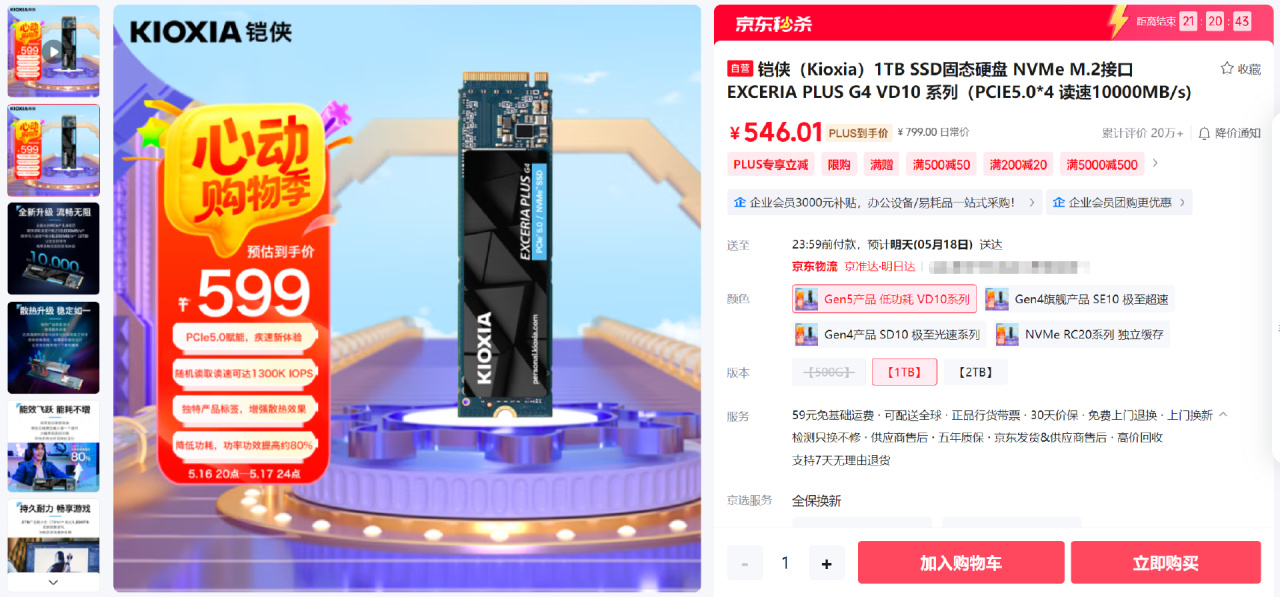Viewport: 1280px width, 597px height.
Task: Select the Gen4 SD10 极至光速系列 option
Action: click(888, 334)
